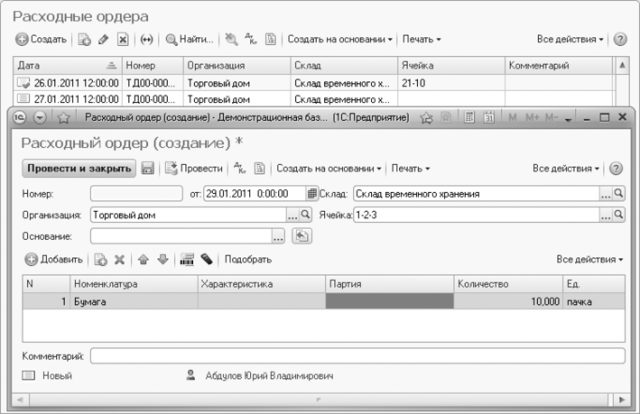Expand Создать на основании in document toolbar
The width and height of the screenshot is (640, 414).
329,168
